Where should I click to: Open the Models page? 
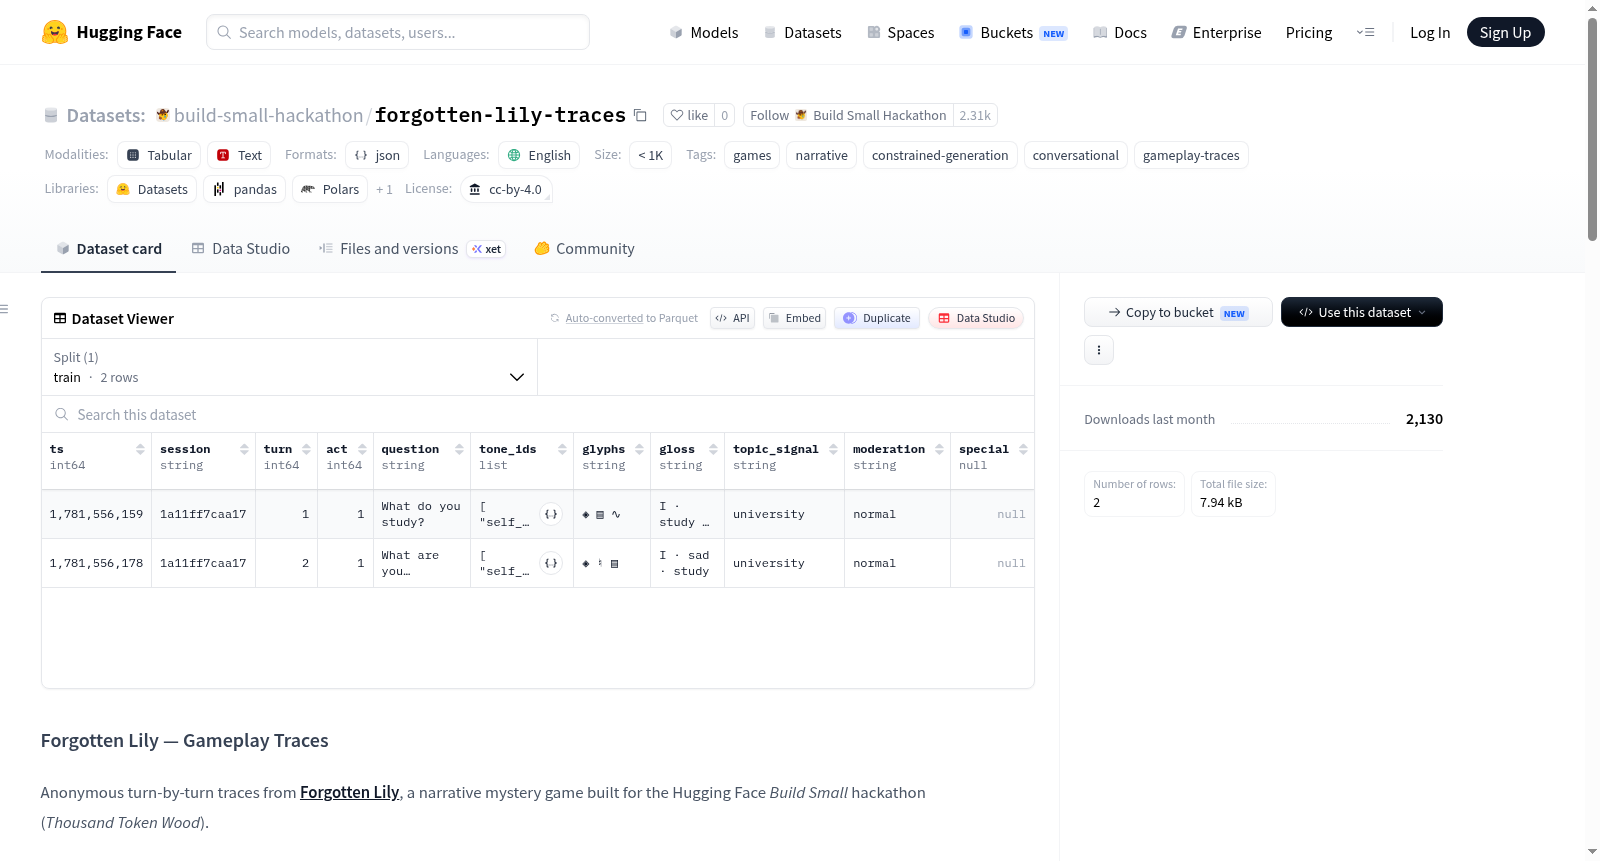tap(704, 32)
